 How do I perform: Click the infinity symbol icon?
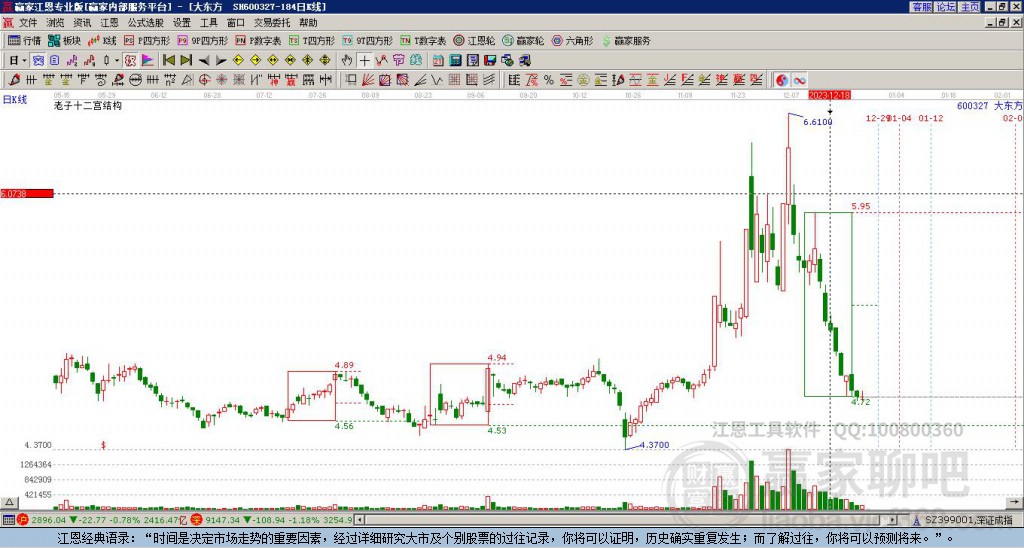(799, 80)
